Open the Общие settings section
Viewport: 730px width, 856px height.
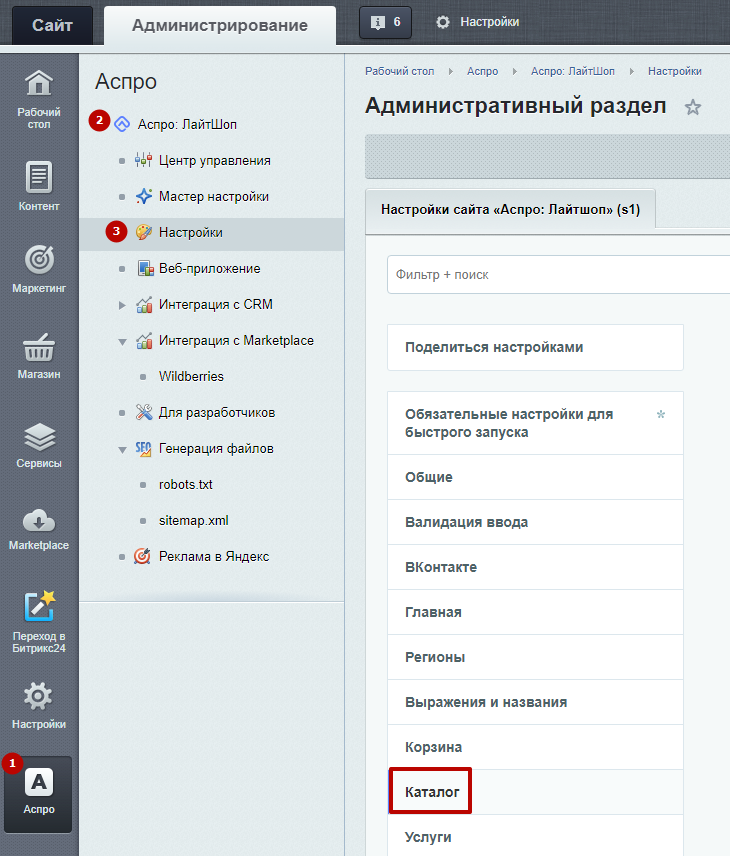pos(535,477)
